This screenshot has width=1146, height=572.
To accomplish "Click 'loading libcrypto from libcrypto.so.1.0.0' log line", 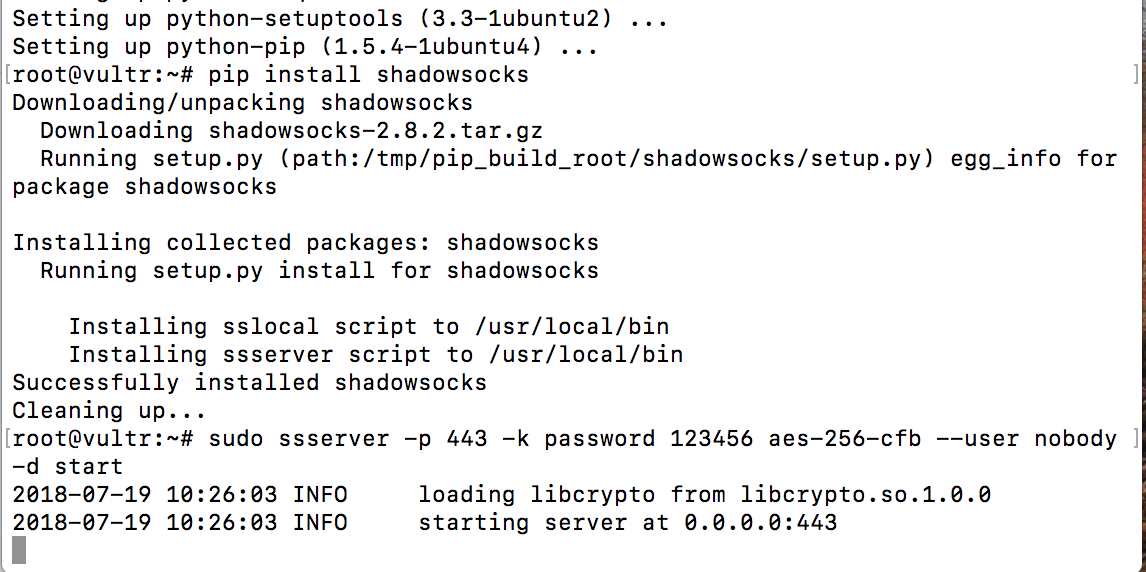I will click(x=704, y=495).
